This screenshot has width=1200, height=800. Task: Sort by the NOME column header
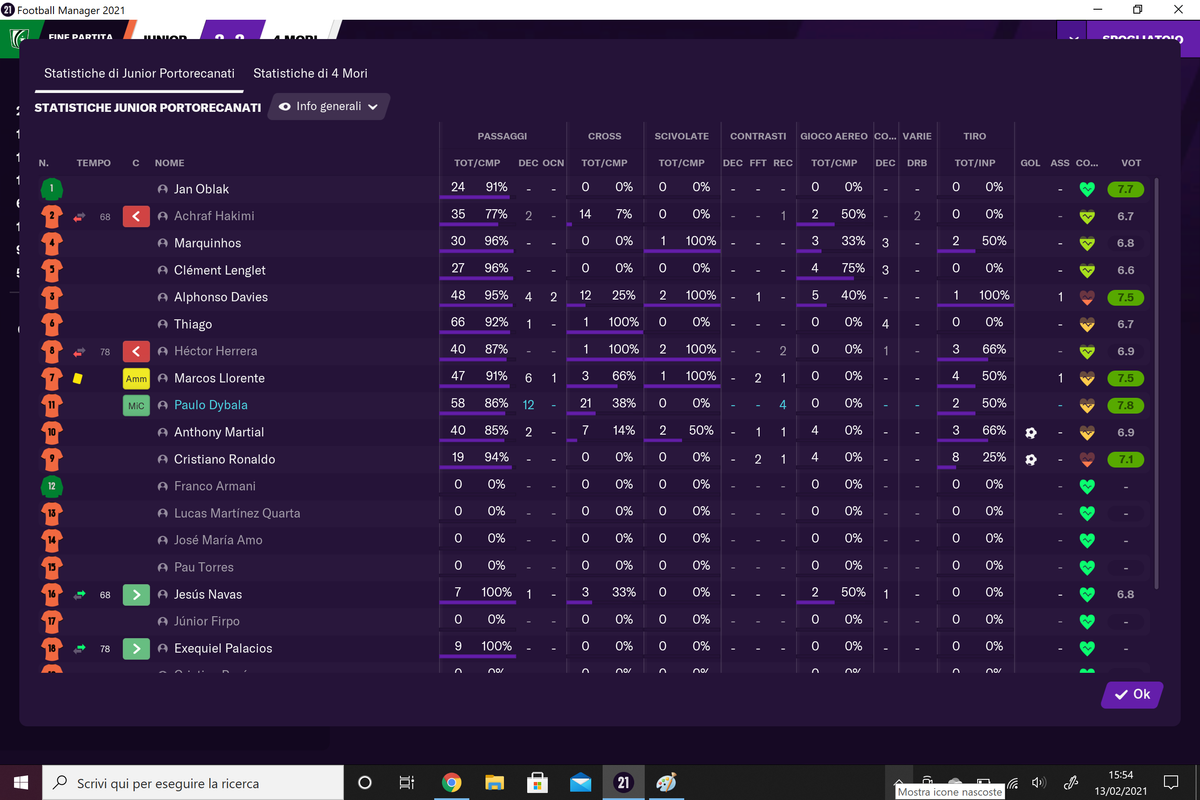click(x=169, y=163)
